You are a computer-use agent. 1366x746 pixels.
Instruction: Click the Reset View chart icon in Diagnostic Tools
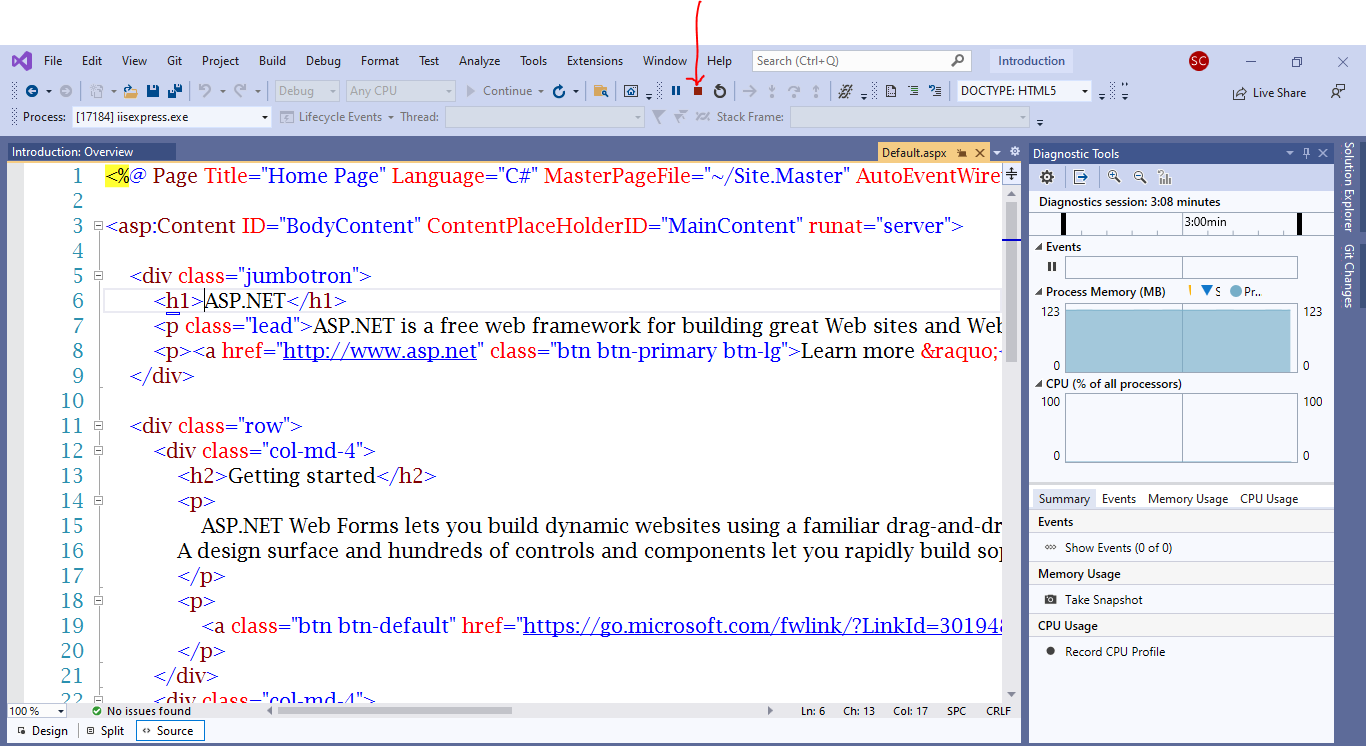coord(1164,177)
